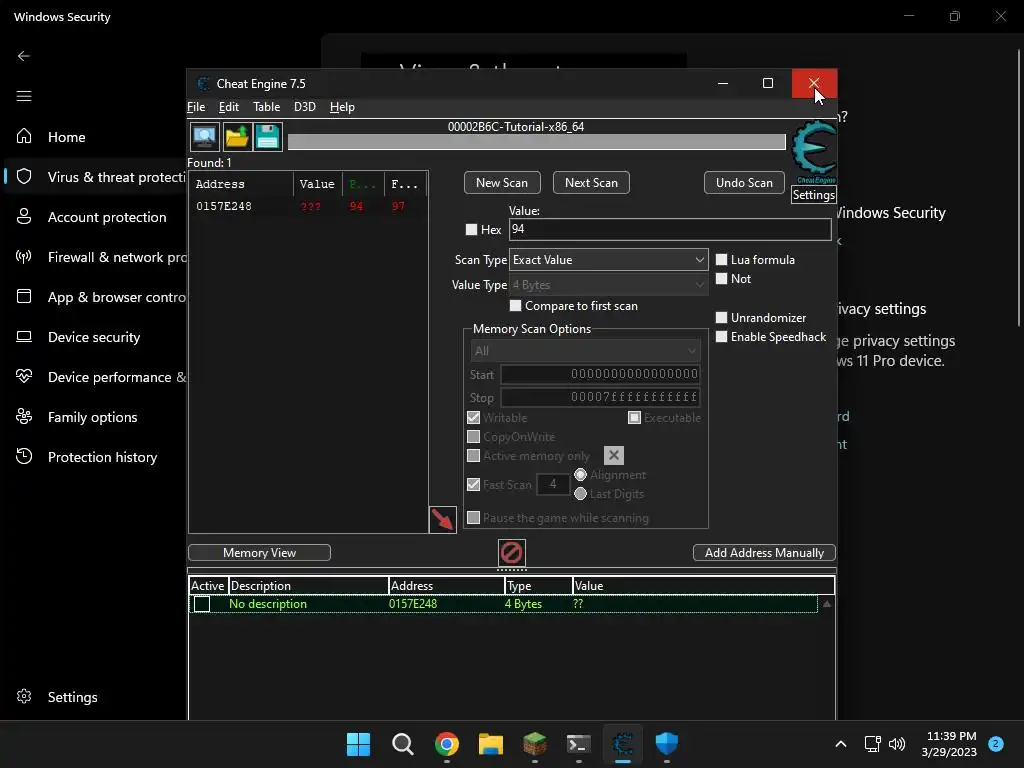
Task: Toggle the Windows Security hamburger menu
Action: pyautogui.click(x=24, y=96)
